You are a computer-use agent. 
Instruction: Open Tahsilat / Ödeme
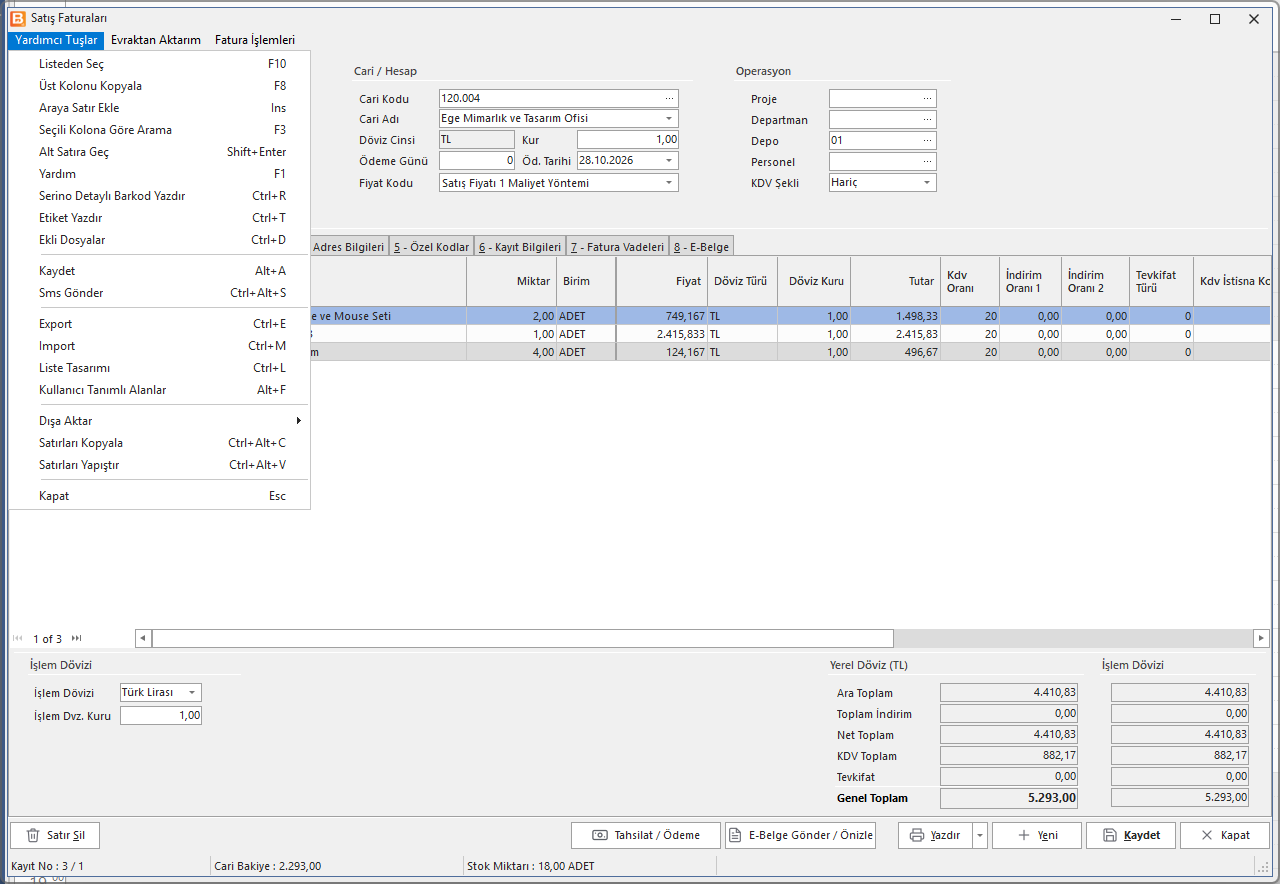coord(646,835)
